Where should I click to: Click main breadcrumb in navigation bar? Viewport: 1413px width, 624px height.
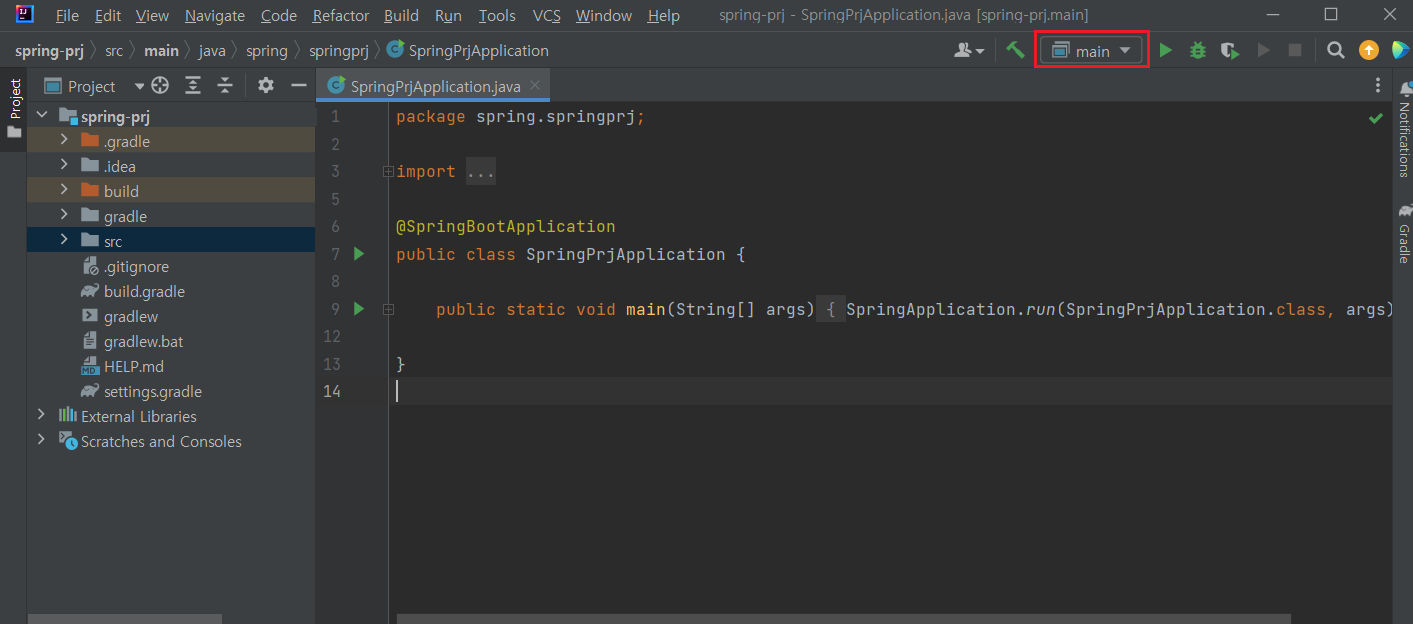click(161, 50)
